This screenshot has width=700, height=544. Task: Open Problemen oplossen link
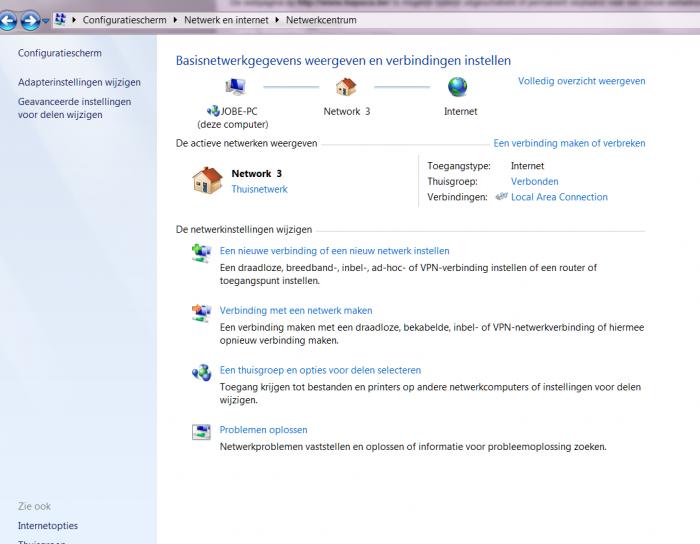[x=263, y=430]
